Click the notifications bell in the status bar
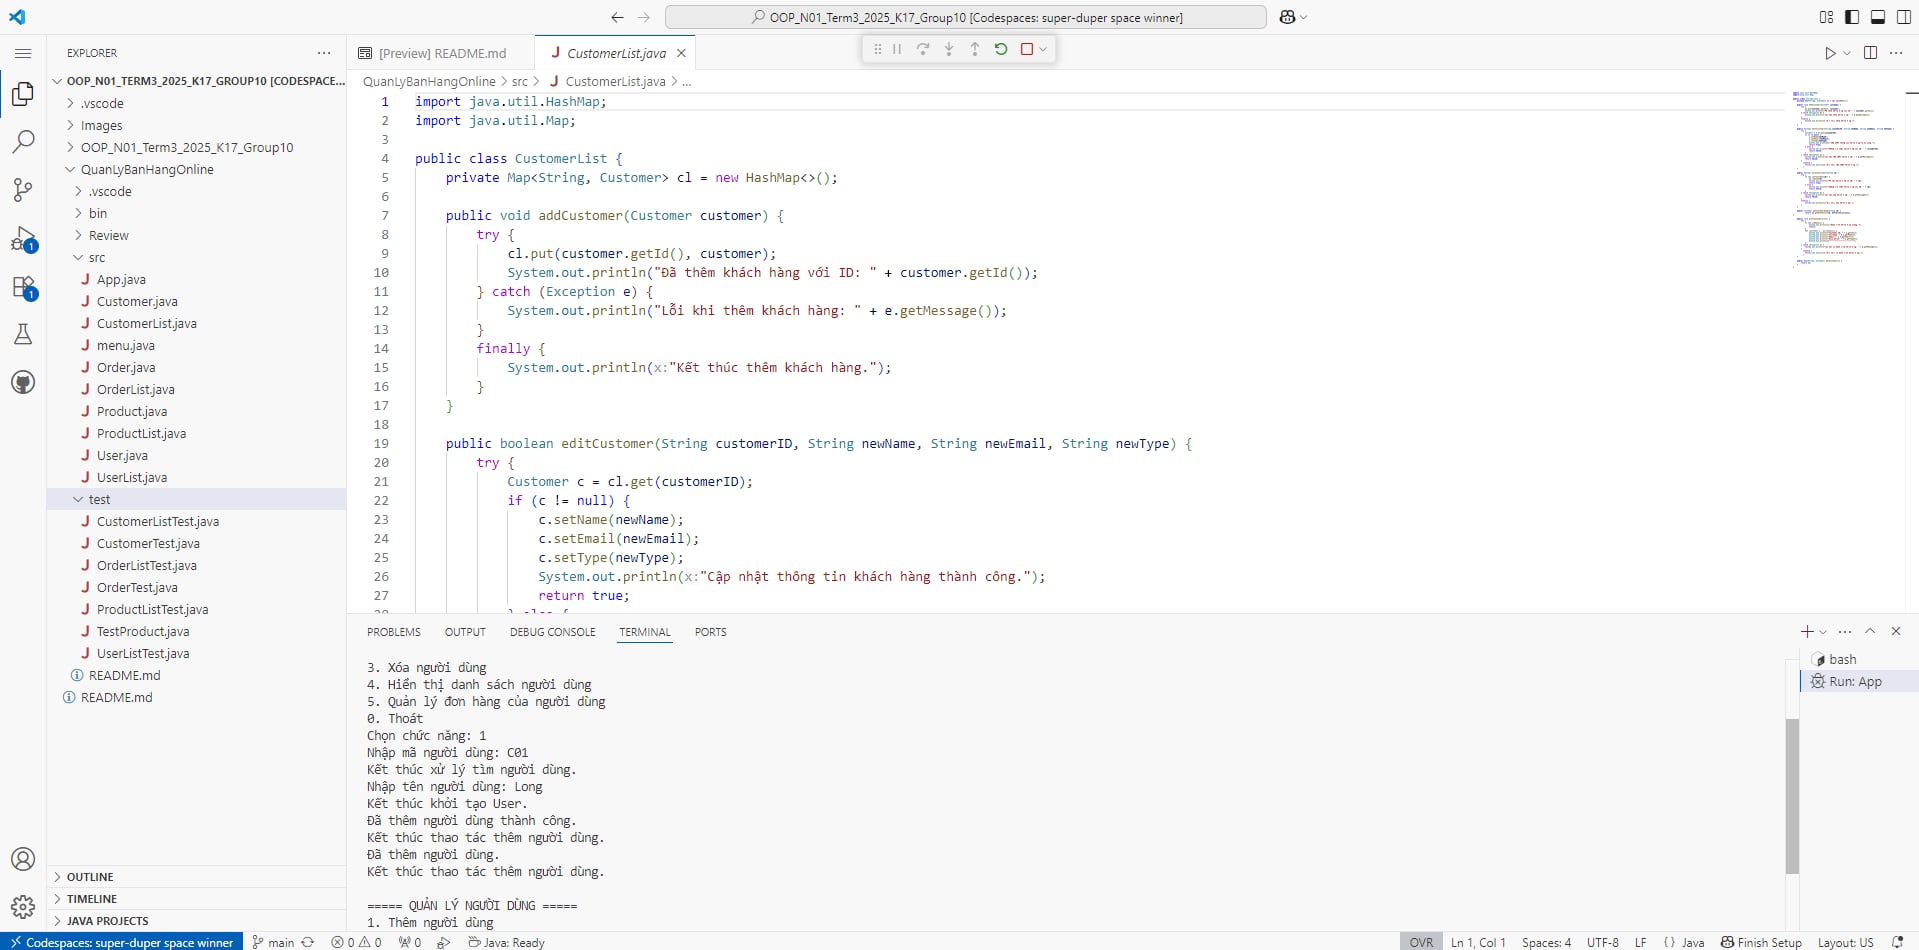Image resolution: width=1919 pixels, height=950 pixels. coord(1897,942)
